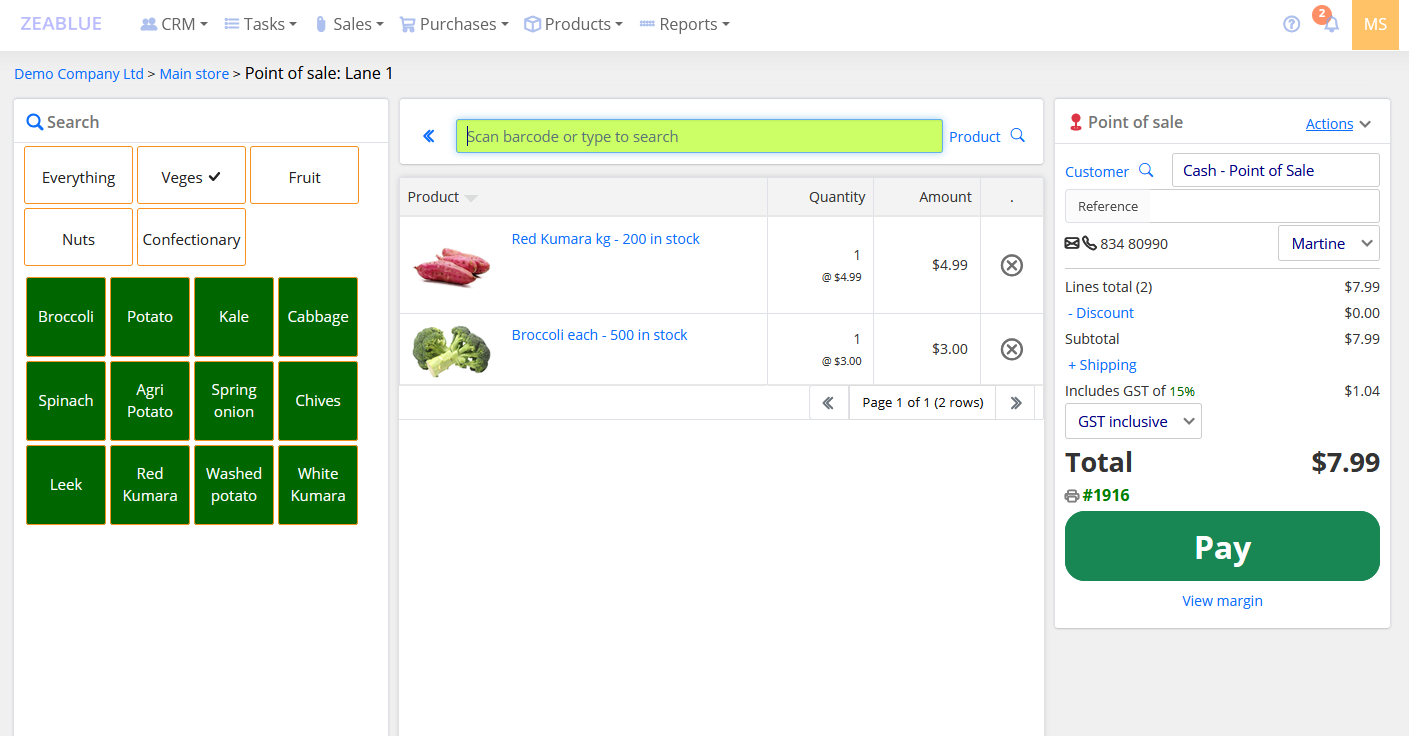Open Red Kumara kg product link
Screen dimensions: 1409x736
pos(605,239)
